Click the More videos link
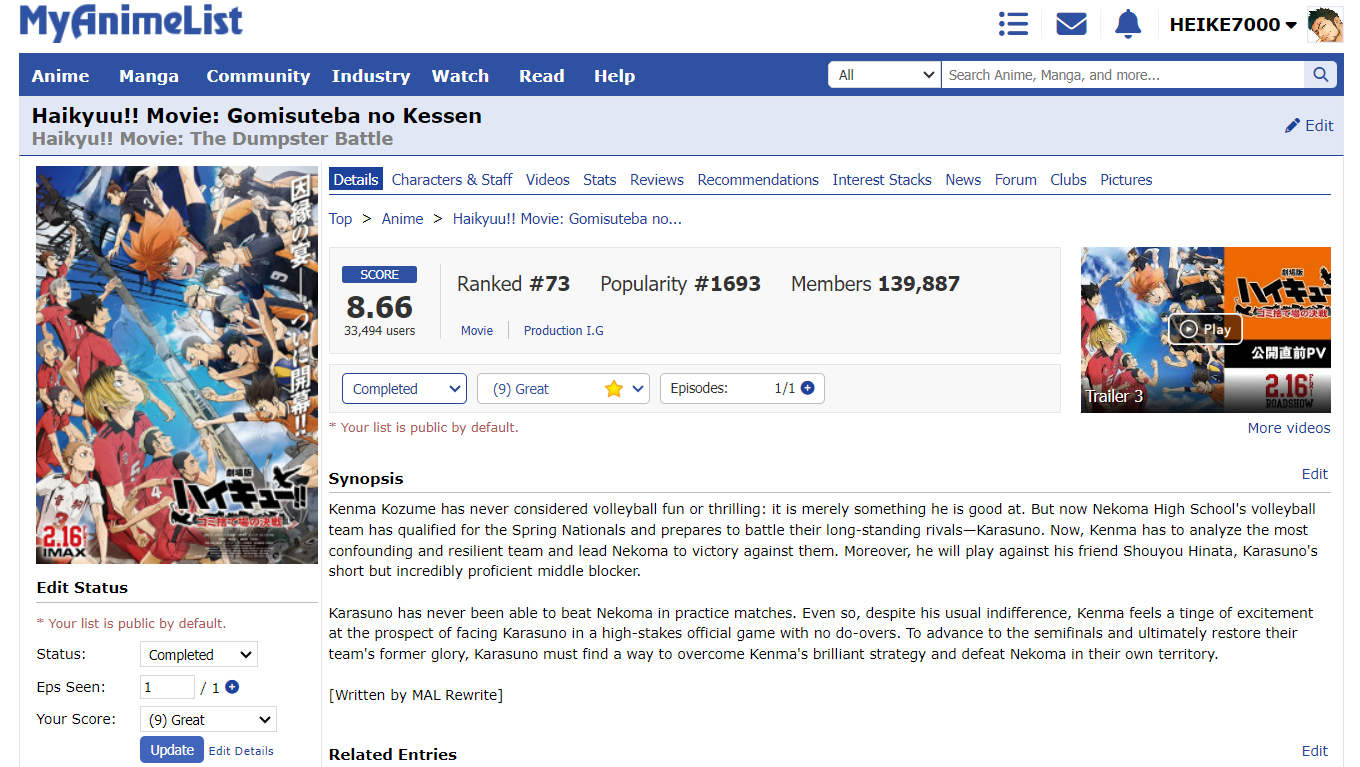Screen dimensions: 1360x767 [x=1289, y=428]
